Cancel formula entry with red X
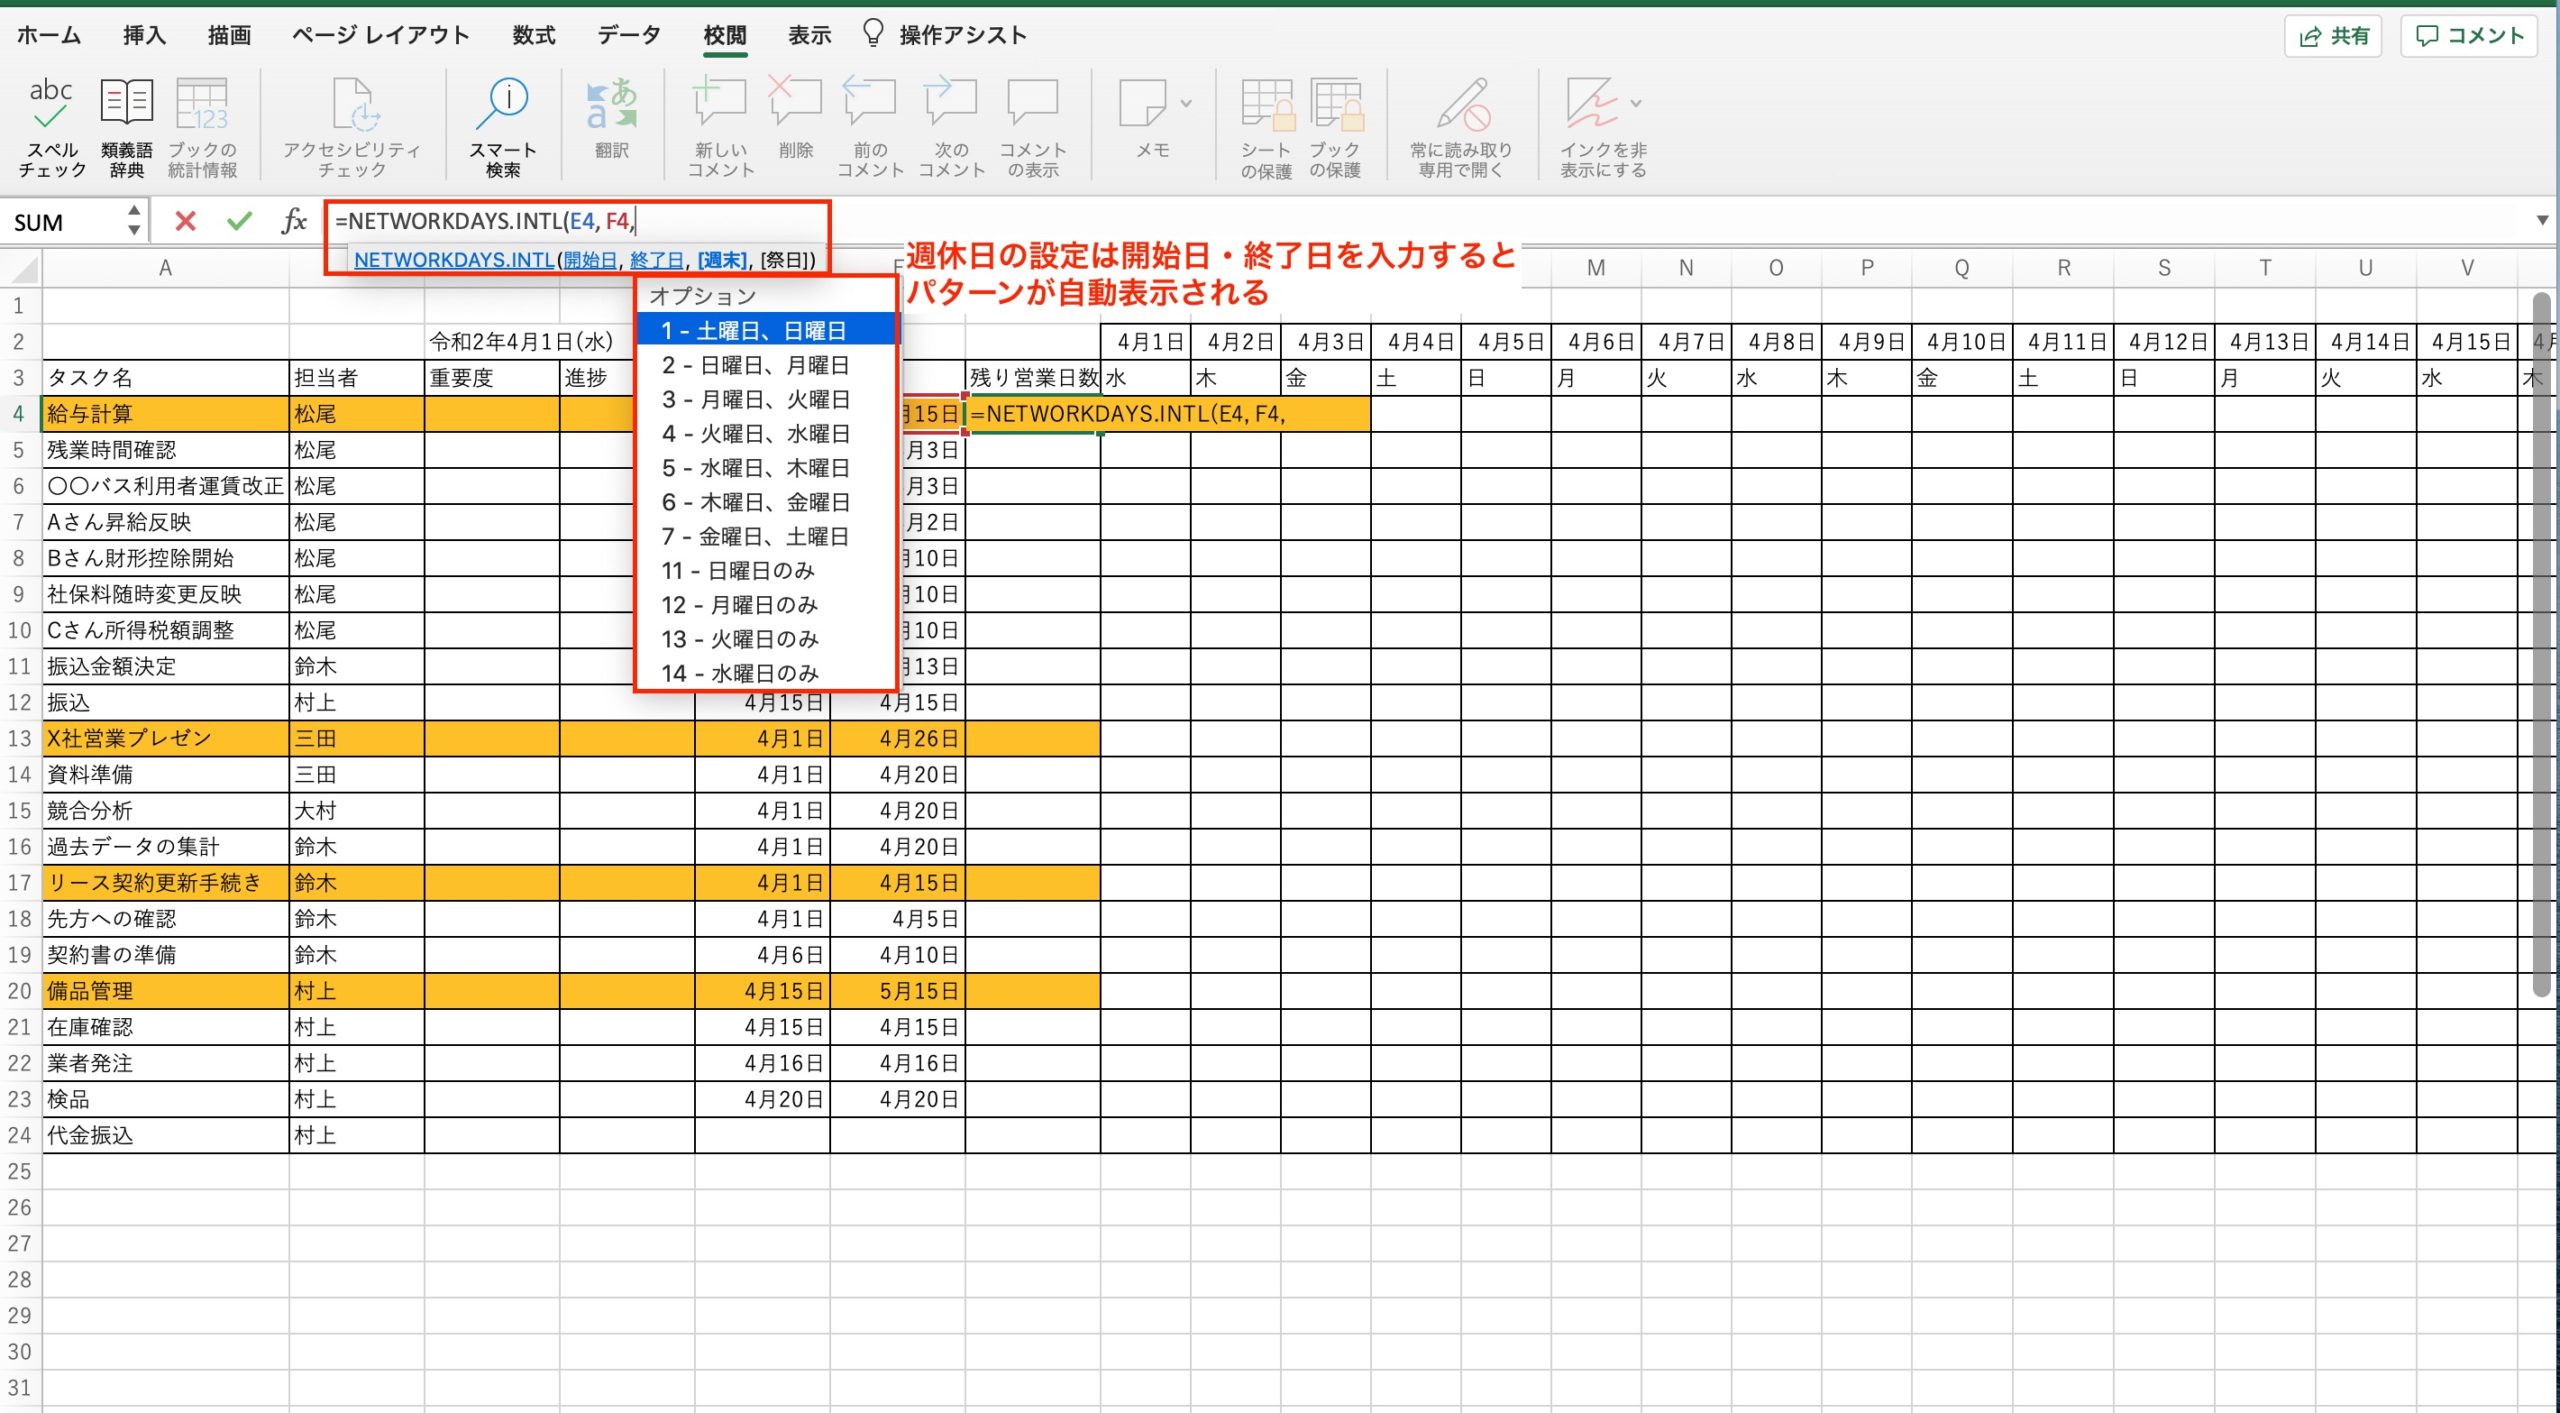2560x1413 pixels. point(185,221)
